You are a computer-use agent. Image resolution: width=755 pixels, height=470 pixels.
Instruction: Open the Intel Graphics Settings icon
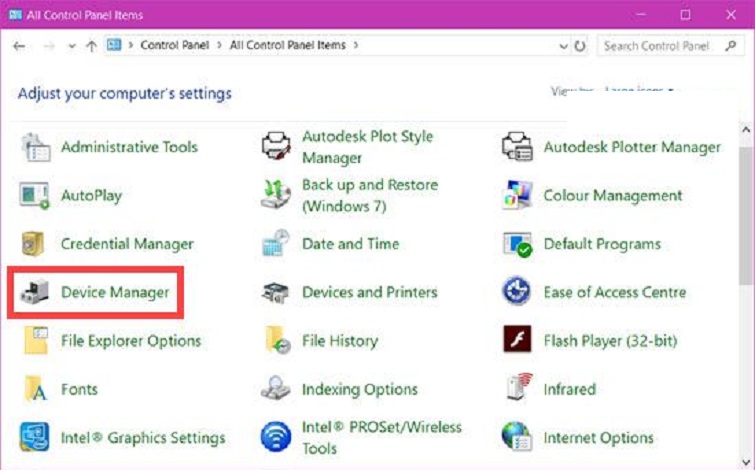[35, 437]
